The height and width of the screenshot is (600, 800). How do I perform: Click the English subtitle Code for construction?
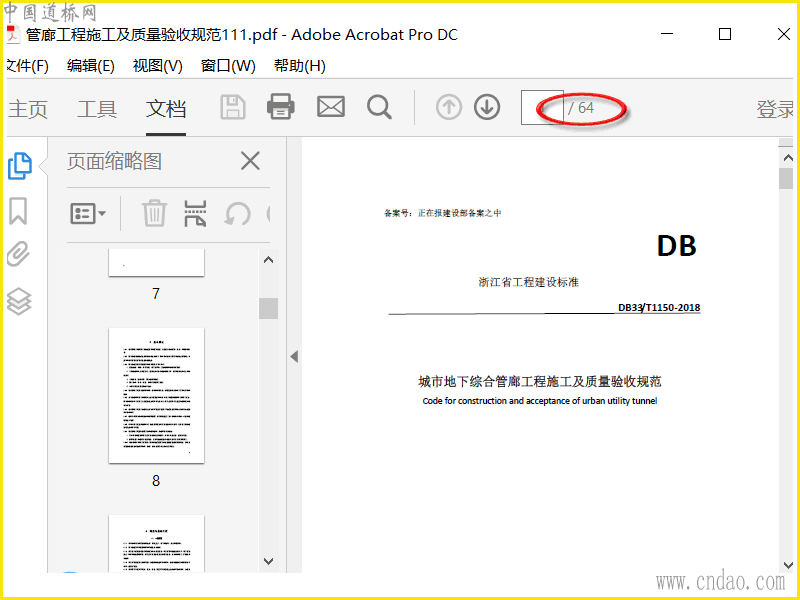pyautogui.click(x=540, y=401)
